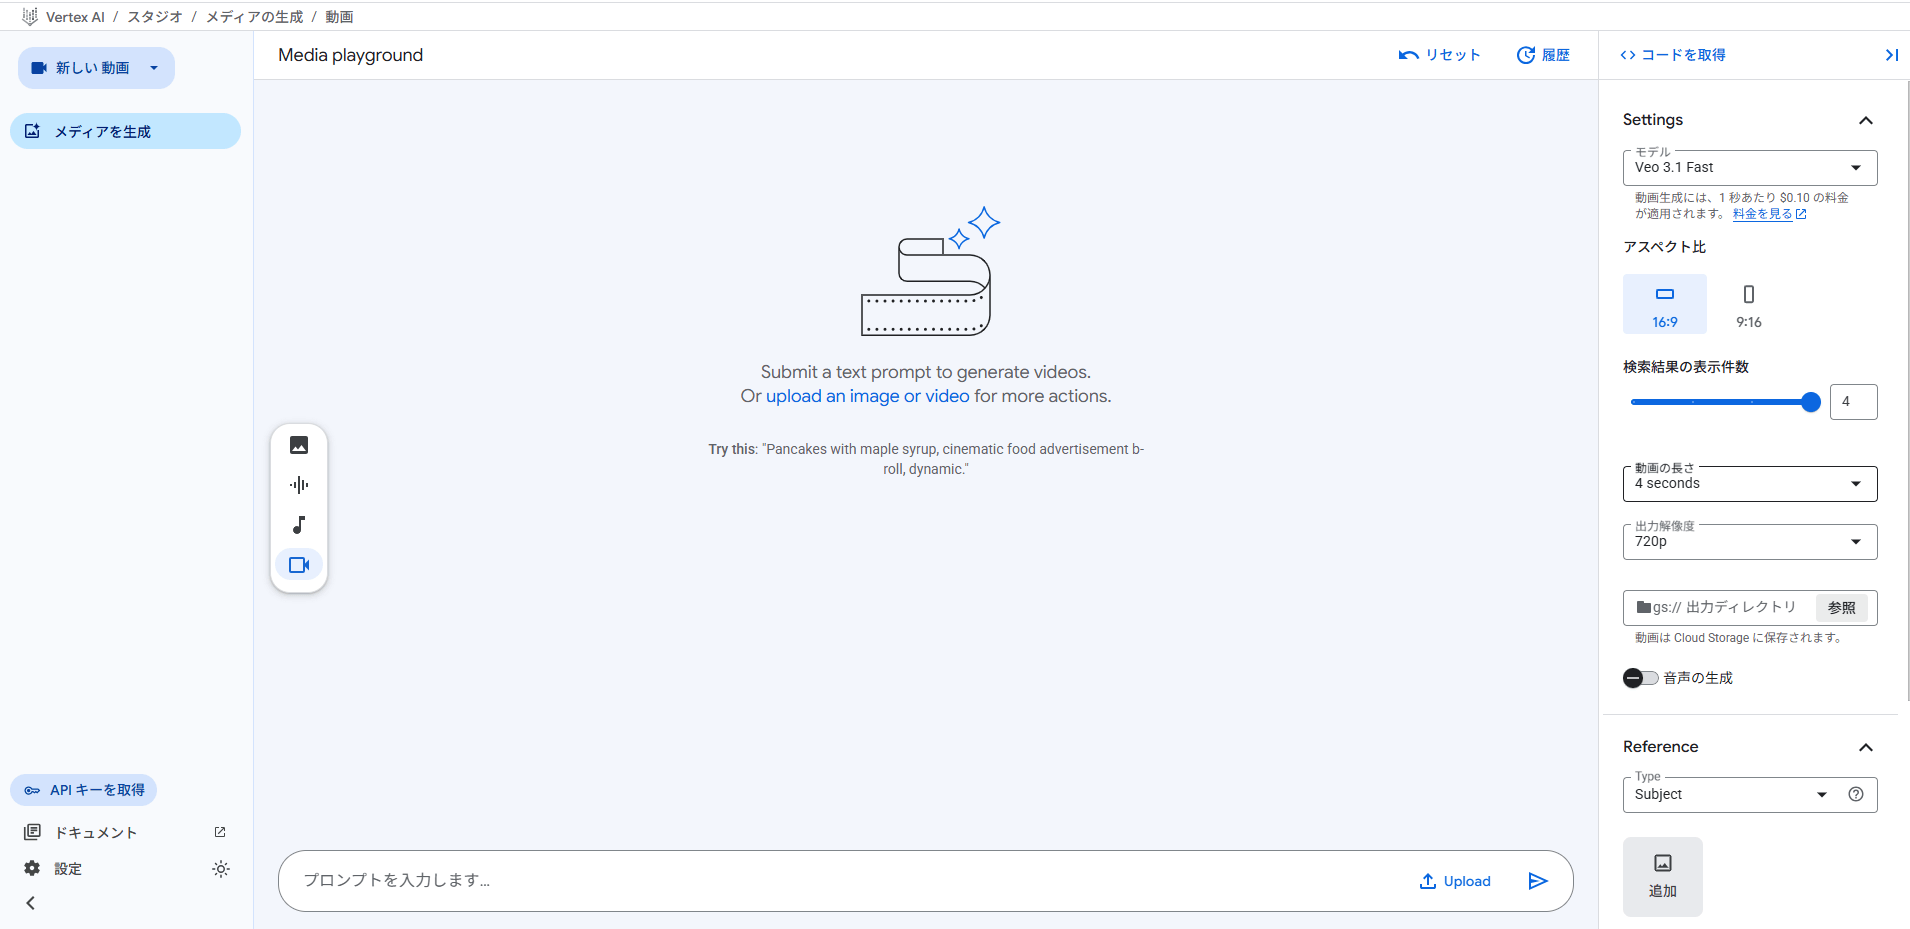Choose the 16:9 aspect ratio
Image resolution: width=1910 pixels, height=929 pixels.
[1664, 304]
